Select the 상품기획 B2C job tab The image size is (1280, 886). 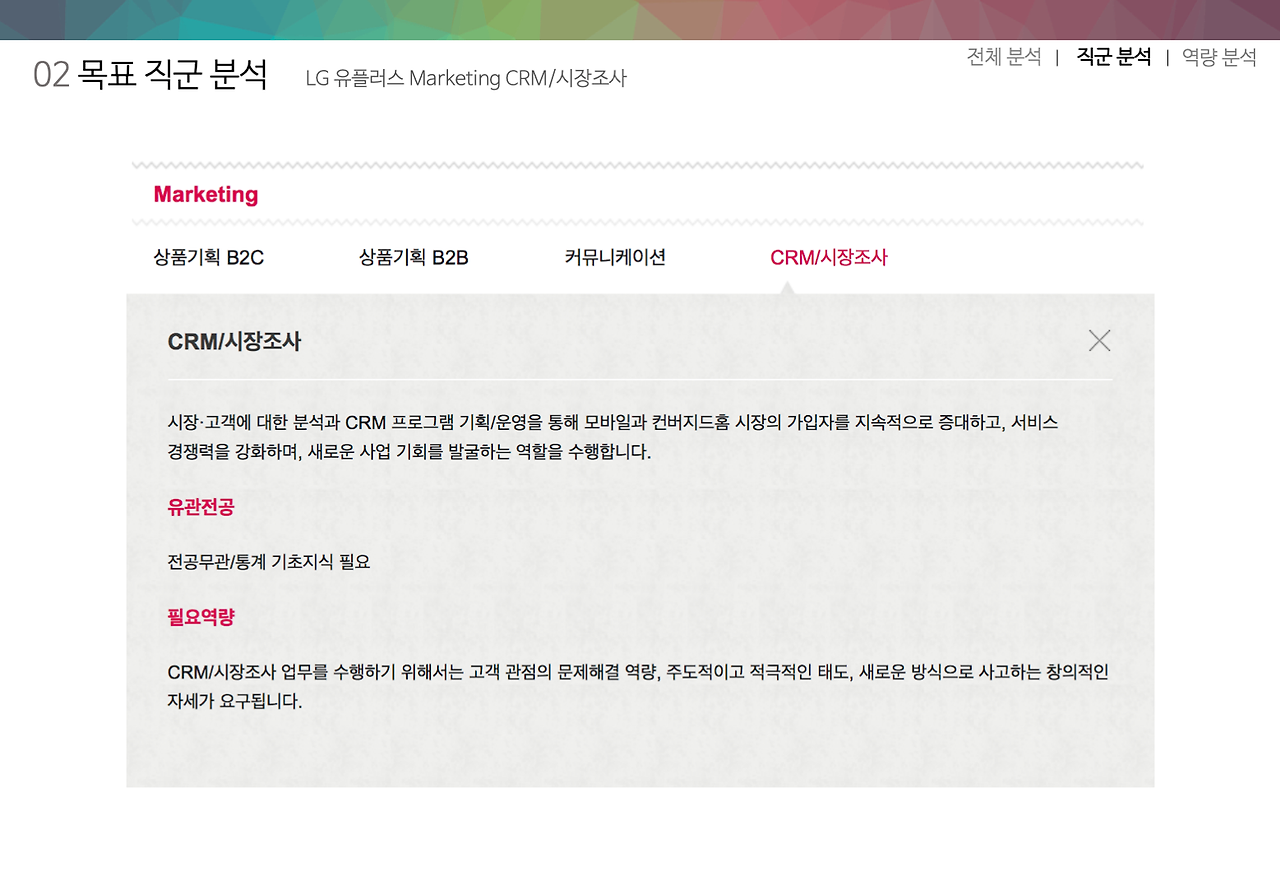coord(208,257)
